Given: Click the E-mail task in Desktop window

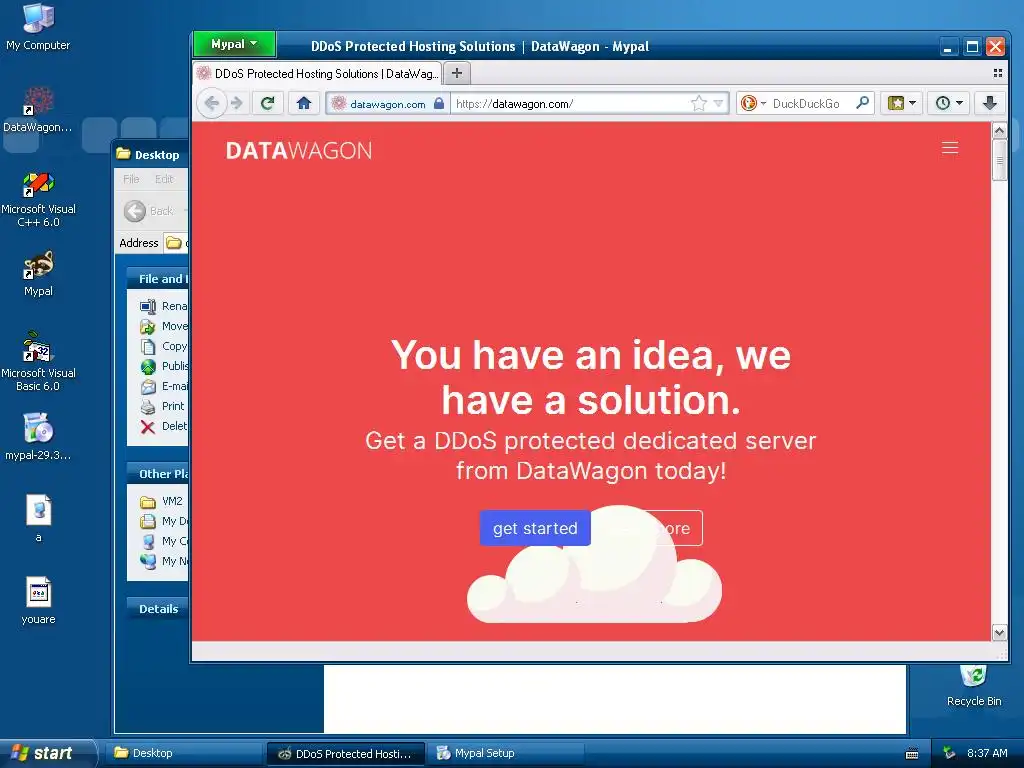Looking at the screenshot, I should [163, 386].
